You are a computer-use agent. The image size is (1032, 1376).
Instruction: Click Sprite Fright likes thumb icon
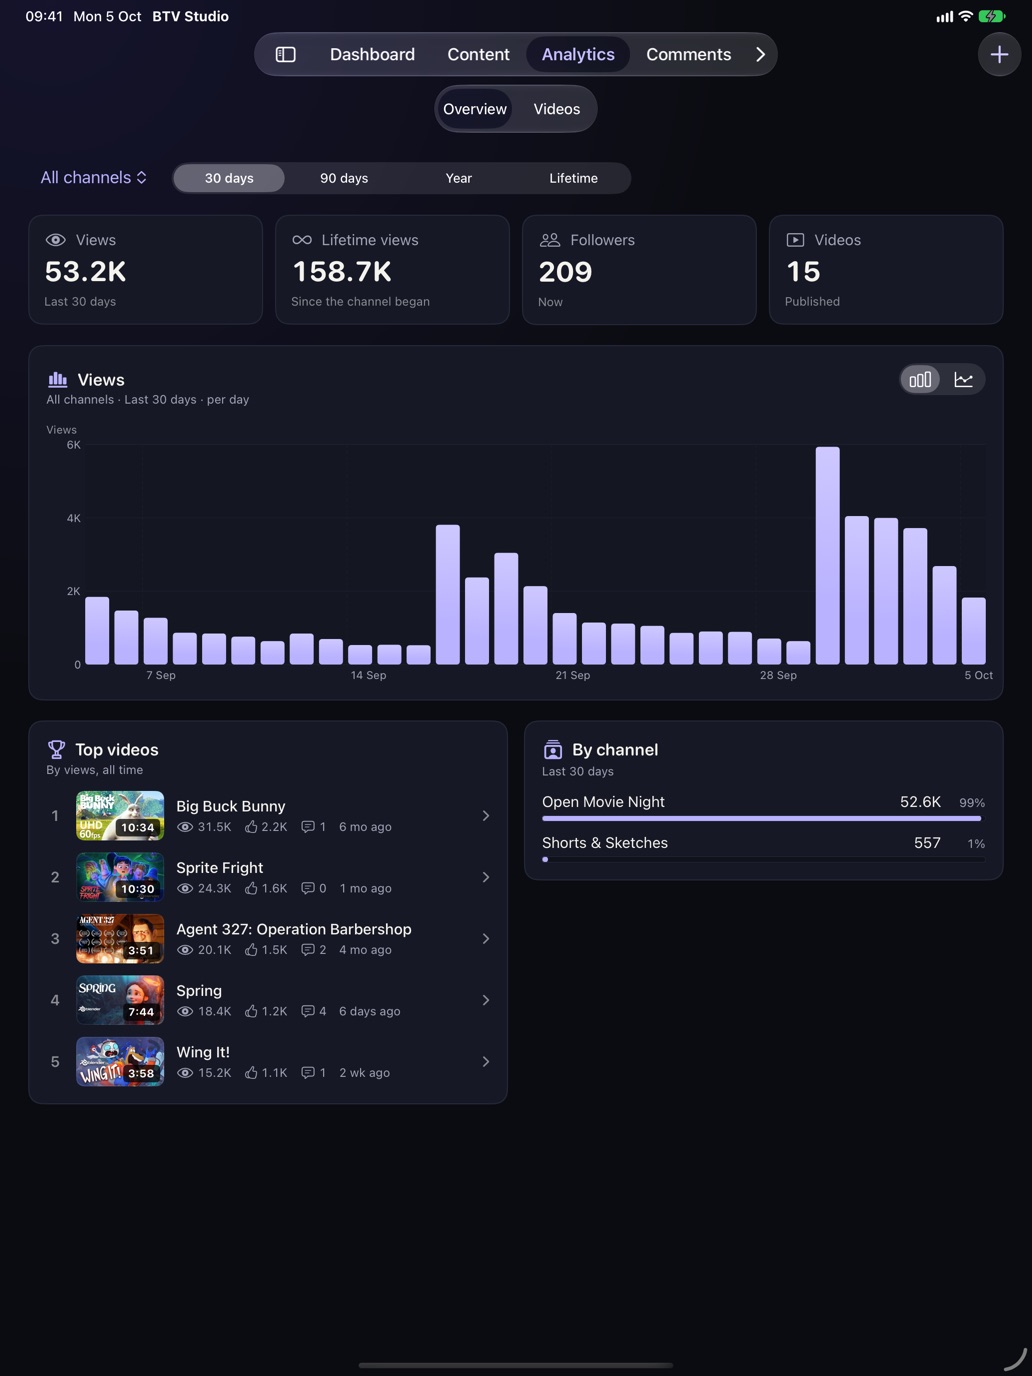[251, 888]
